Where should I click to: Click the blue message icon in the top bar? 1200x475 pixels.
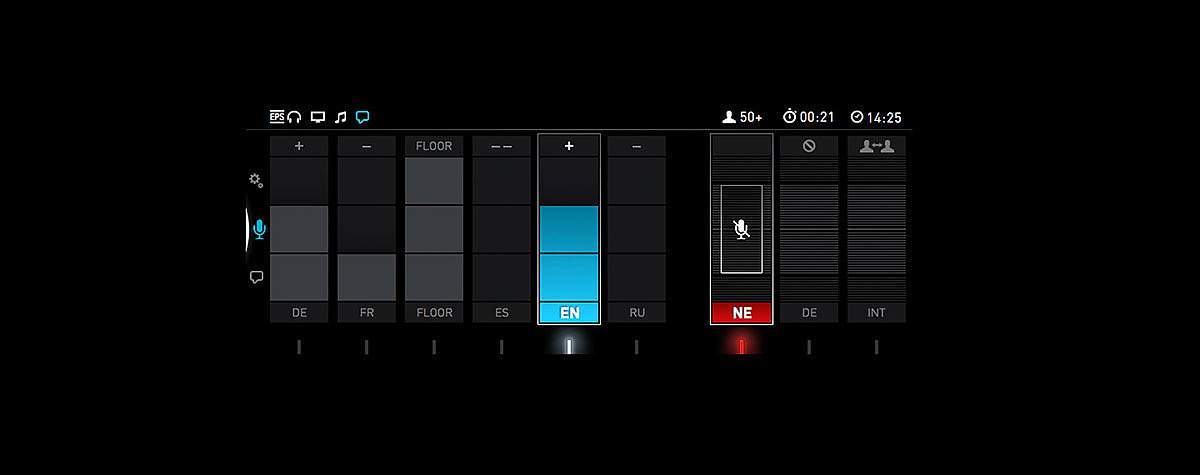pyautogui.click(x=363, y=117)
